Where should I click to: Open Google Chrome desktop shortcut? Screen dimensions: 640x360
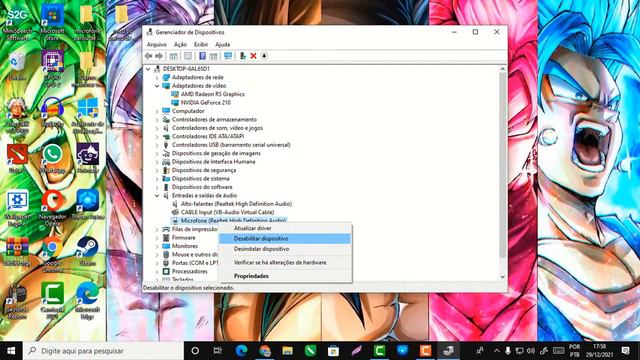(x=52, y=254)
